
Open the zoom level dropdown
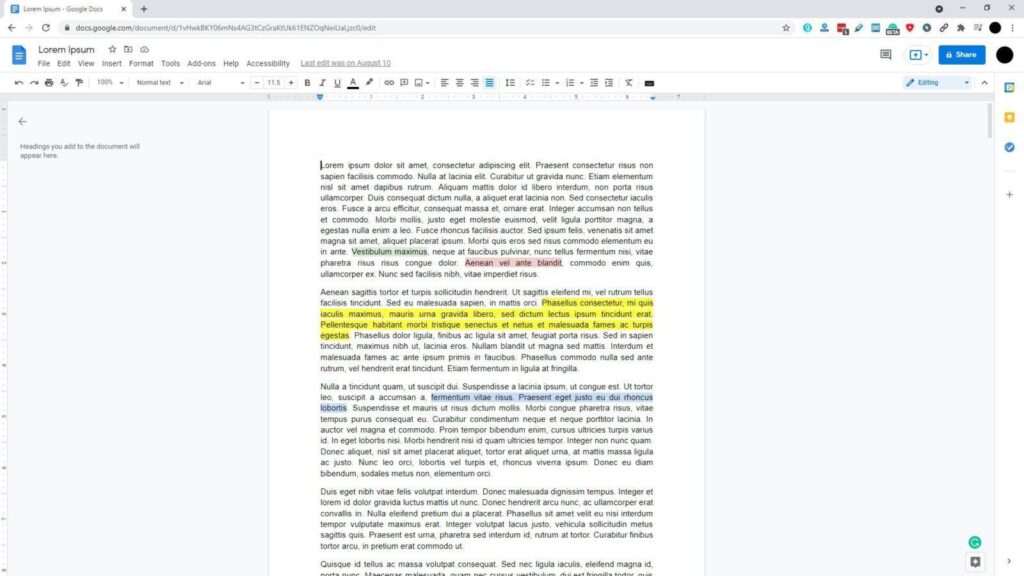point(110,83)
